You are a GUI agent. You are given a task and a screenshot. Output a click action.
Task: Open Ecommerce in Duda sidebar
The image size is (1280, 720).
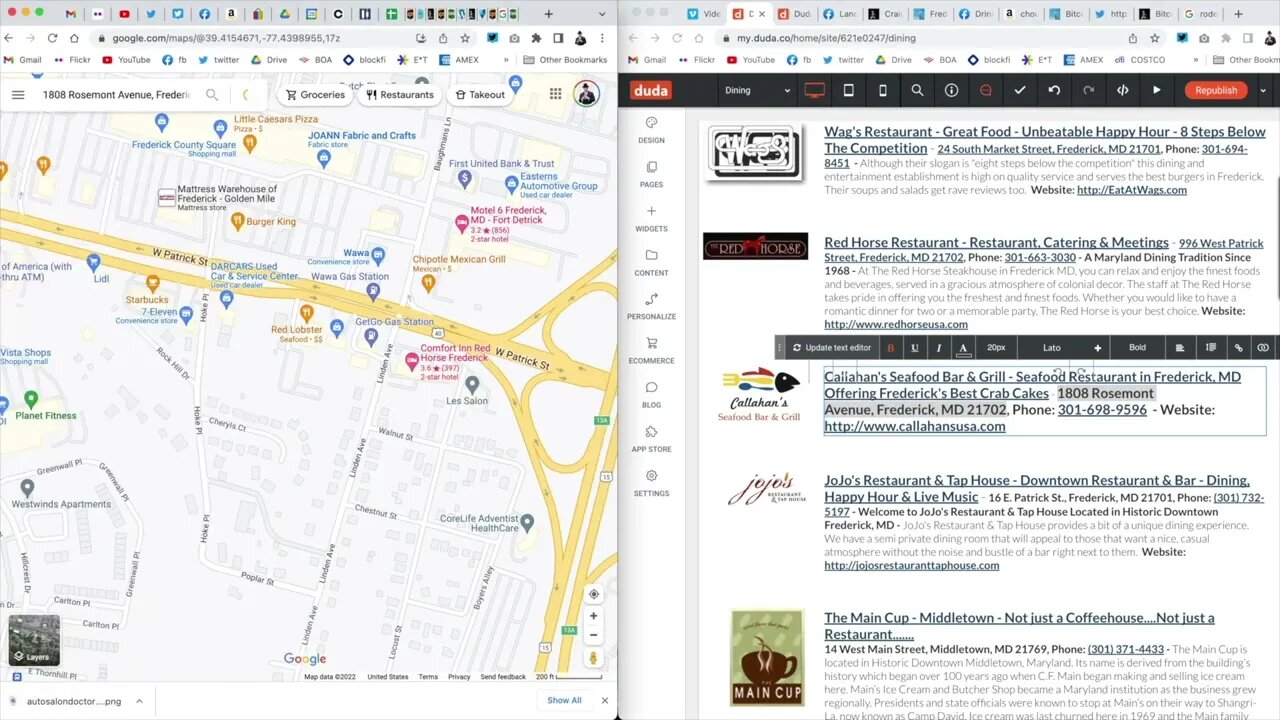click(x=651, y=350)
